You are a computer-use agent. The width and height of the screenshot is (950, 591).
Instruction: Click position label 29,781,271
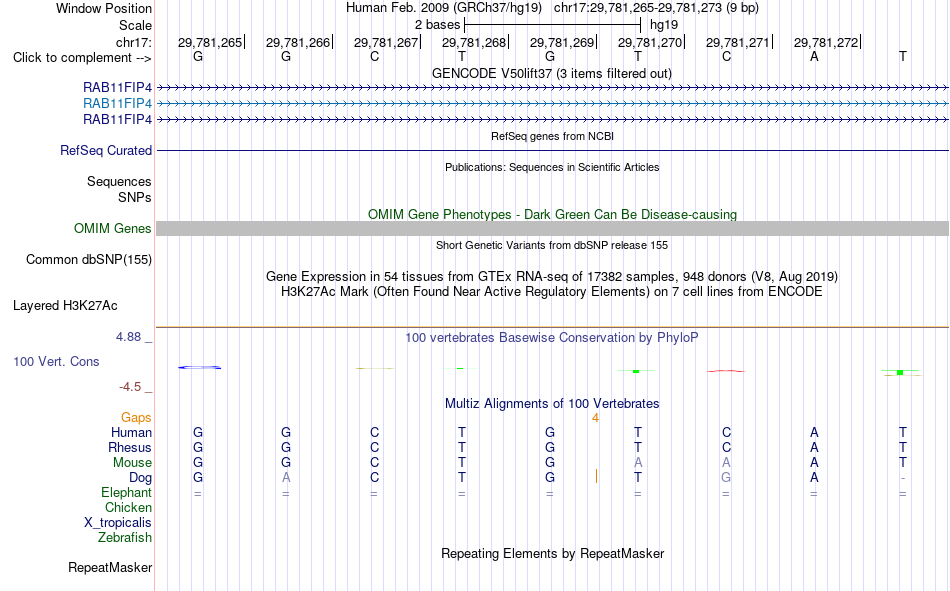tap(737, 42)
